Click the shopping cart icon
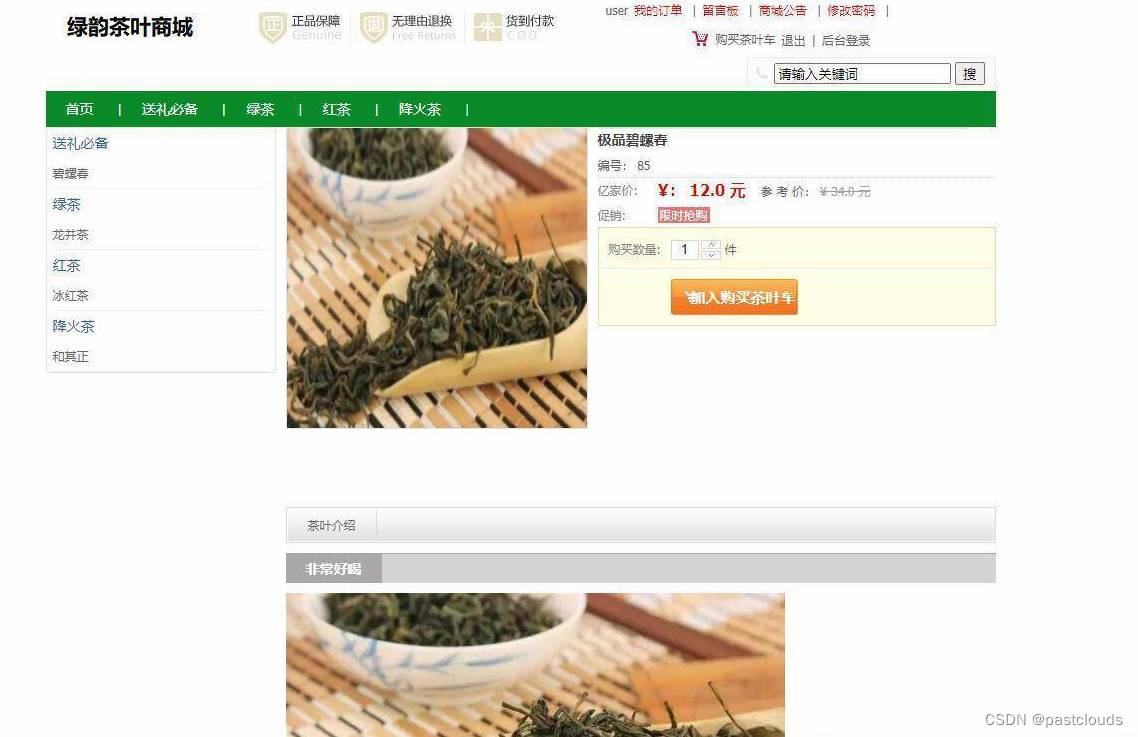Viewport: 1138px width, 737px height. tap(700, 38)
